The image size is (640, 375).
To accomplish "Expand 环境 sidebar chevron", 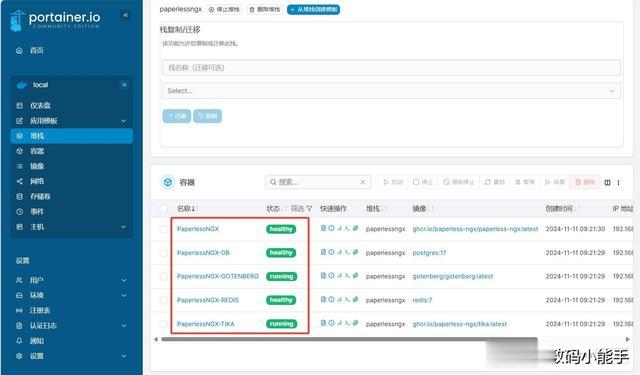I will pyautogui.click(x=123, y=295).
